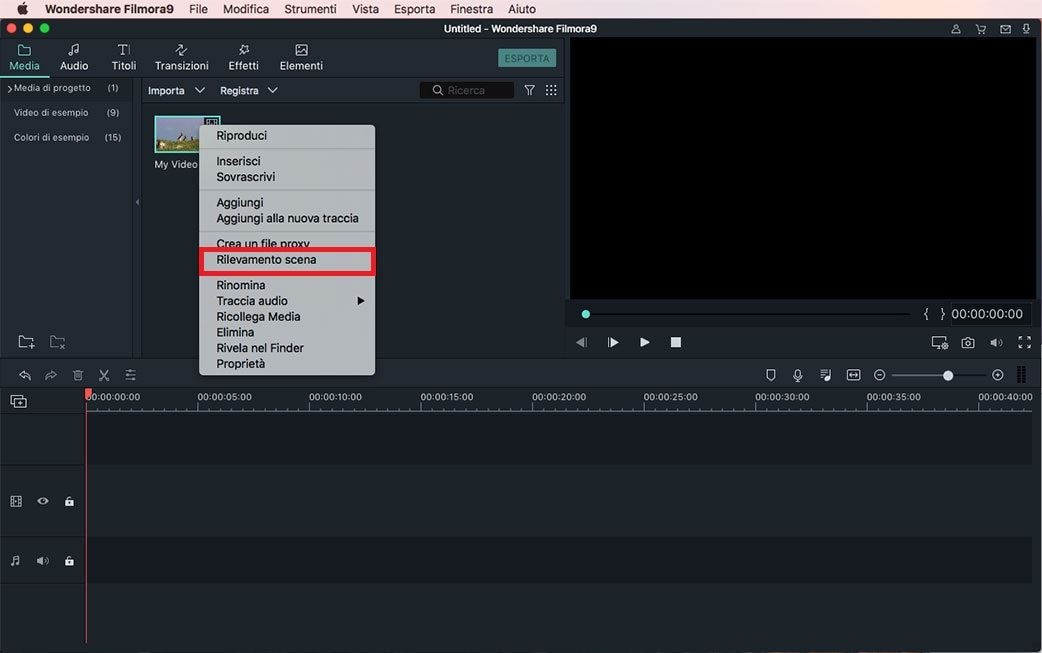Open the user account icon
The width and height of the screenshot is (1042, 653).
coord(955,29)
